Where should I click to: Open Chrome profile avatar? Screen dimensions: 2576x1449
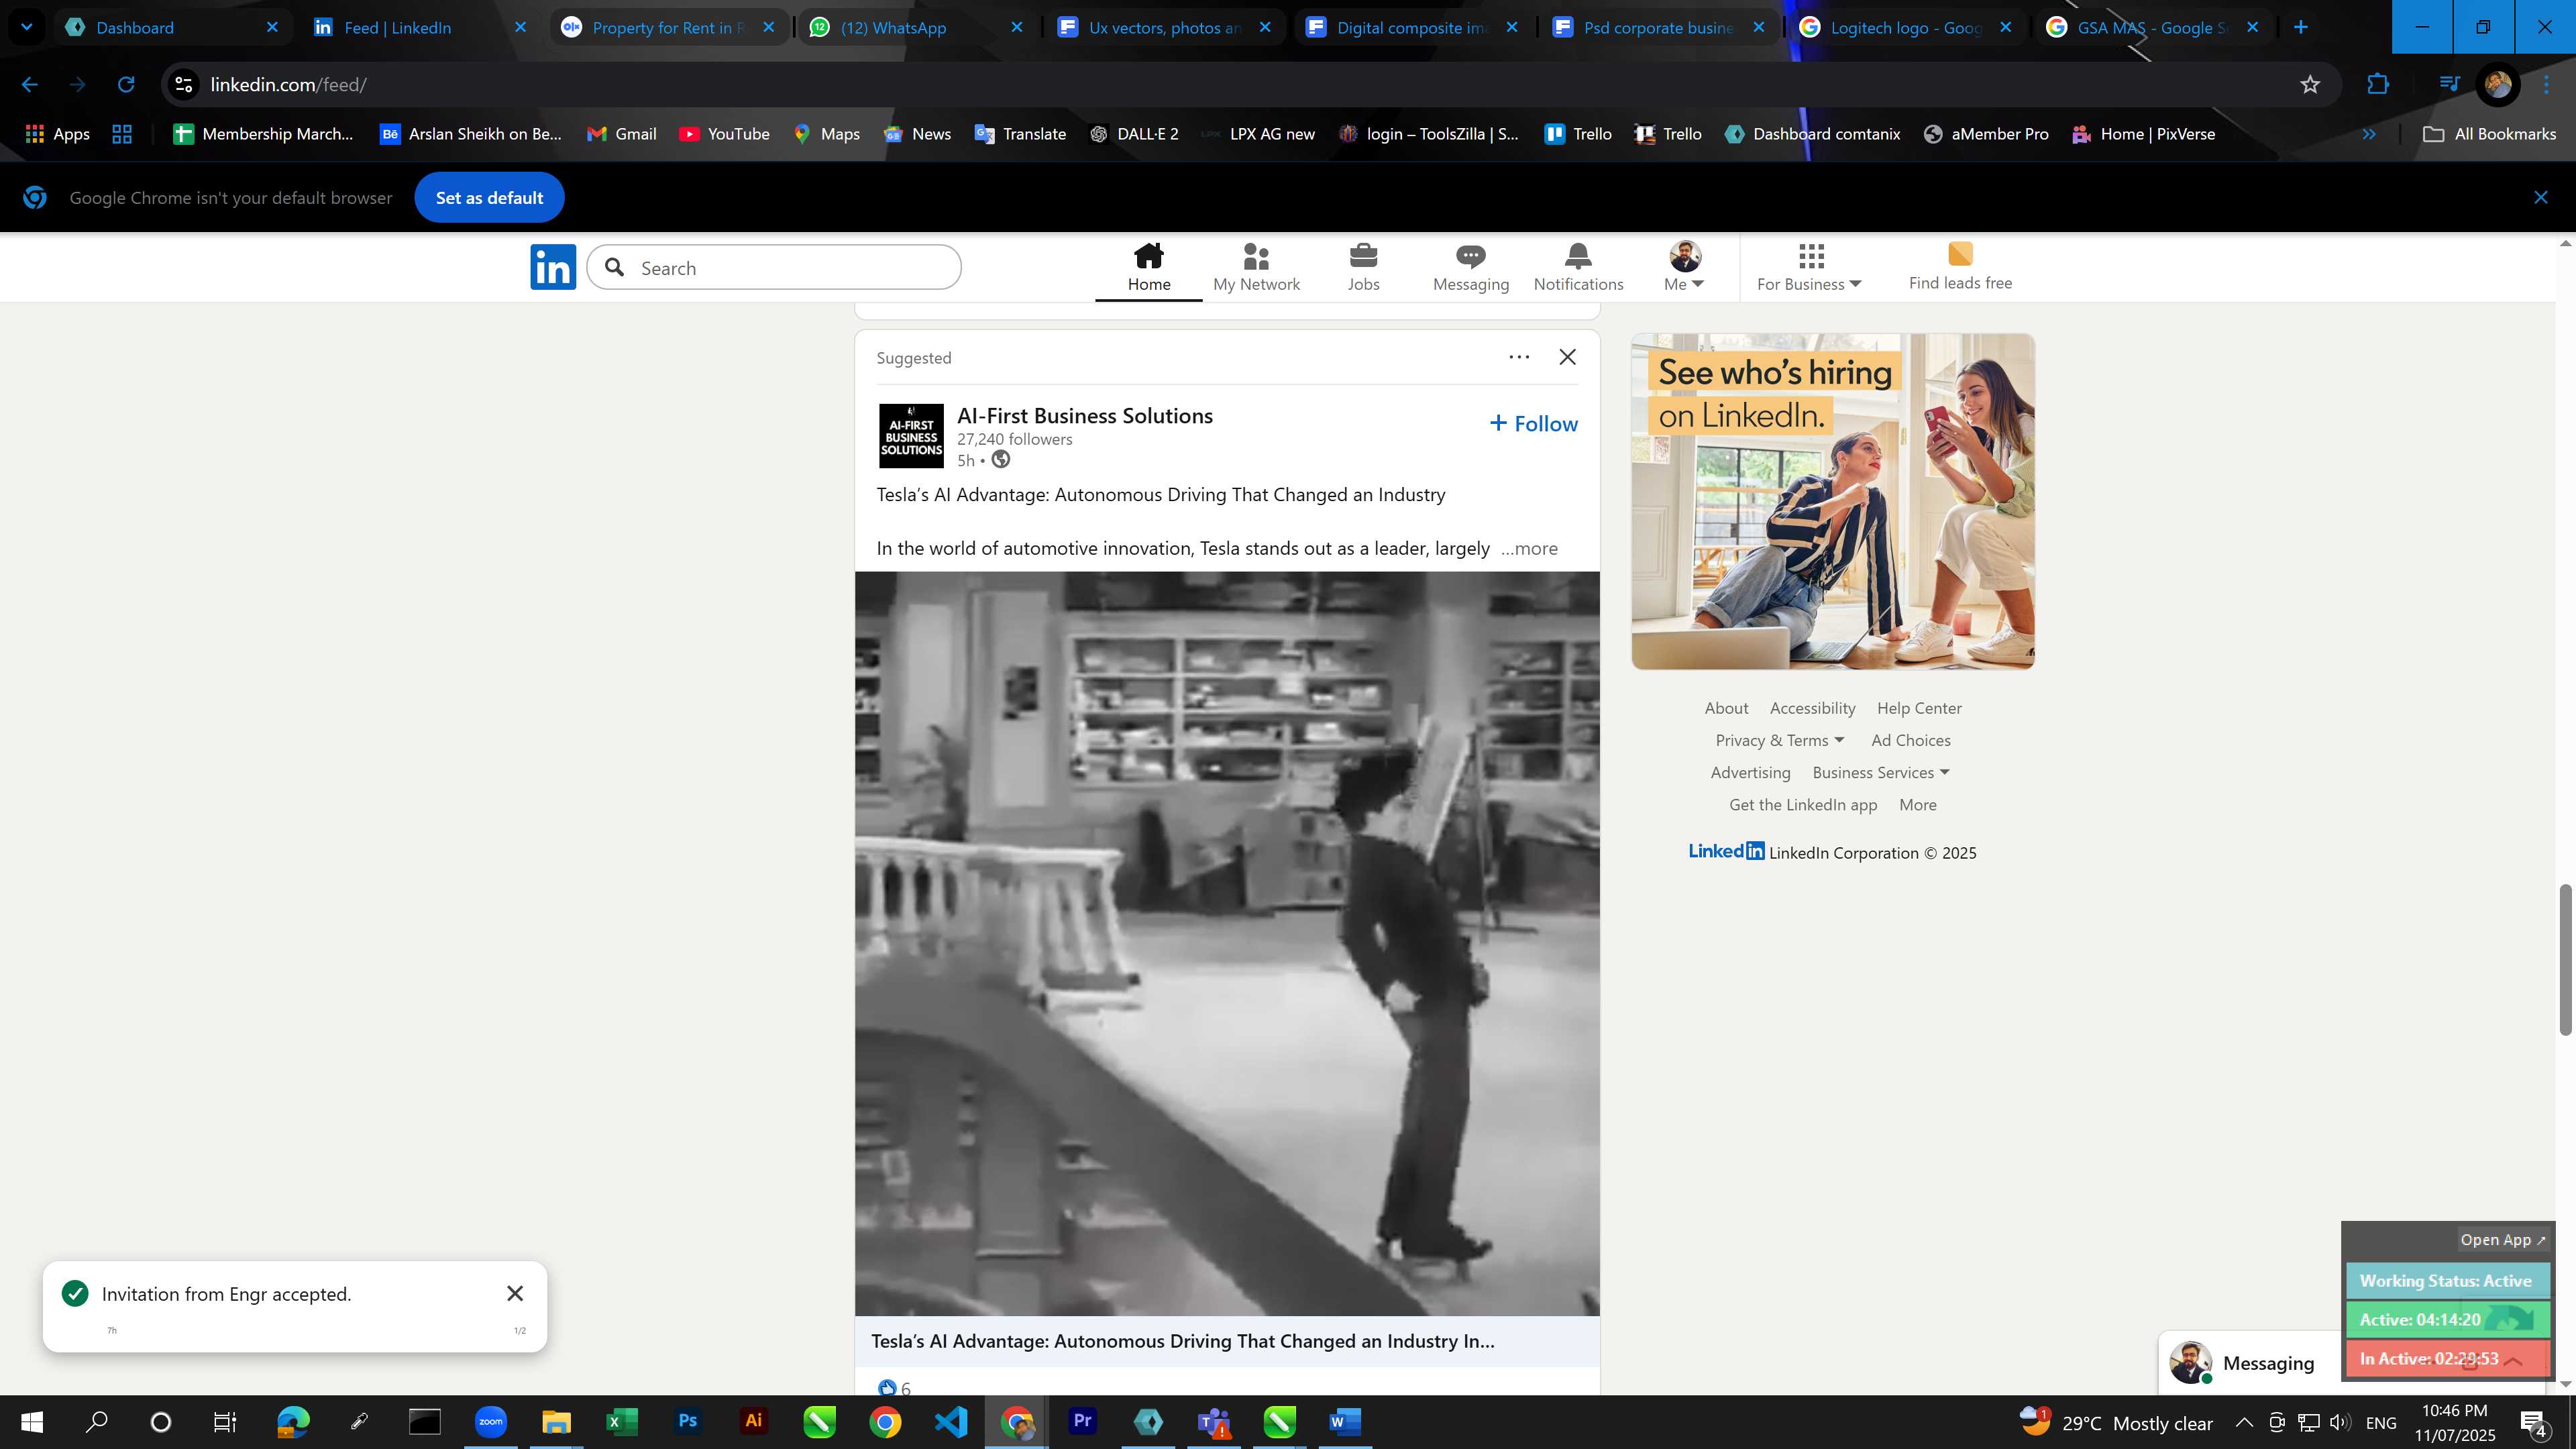pos(2497,85)
